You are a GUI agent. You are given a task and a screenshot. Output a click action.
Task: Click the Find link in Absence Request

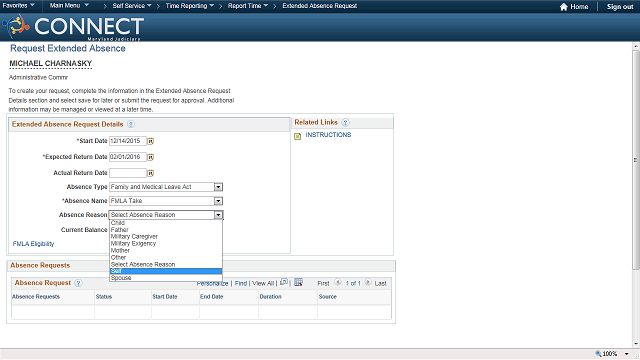[241, 283]
